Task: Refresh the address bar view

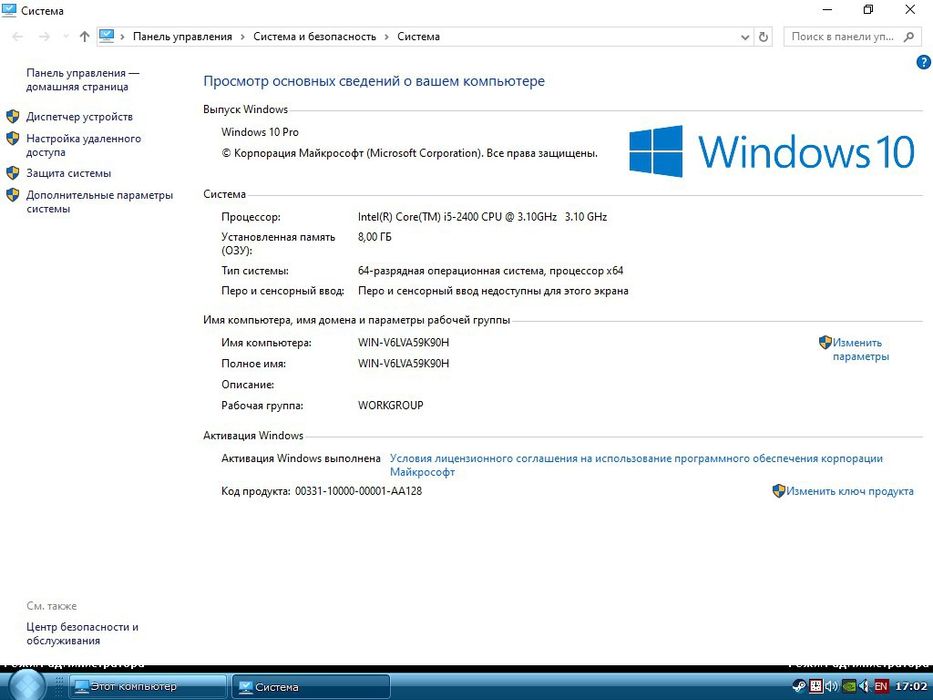Action: point(763,37)
